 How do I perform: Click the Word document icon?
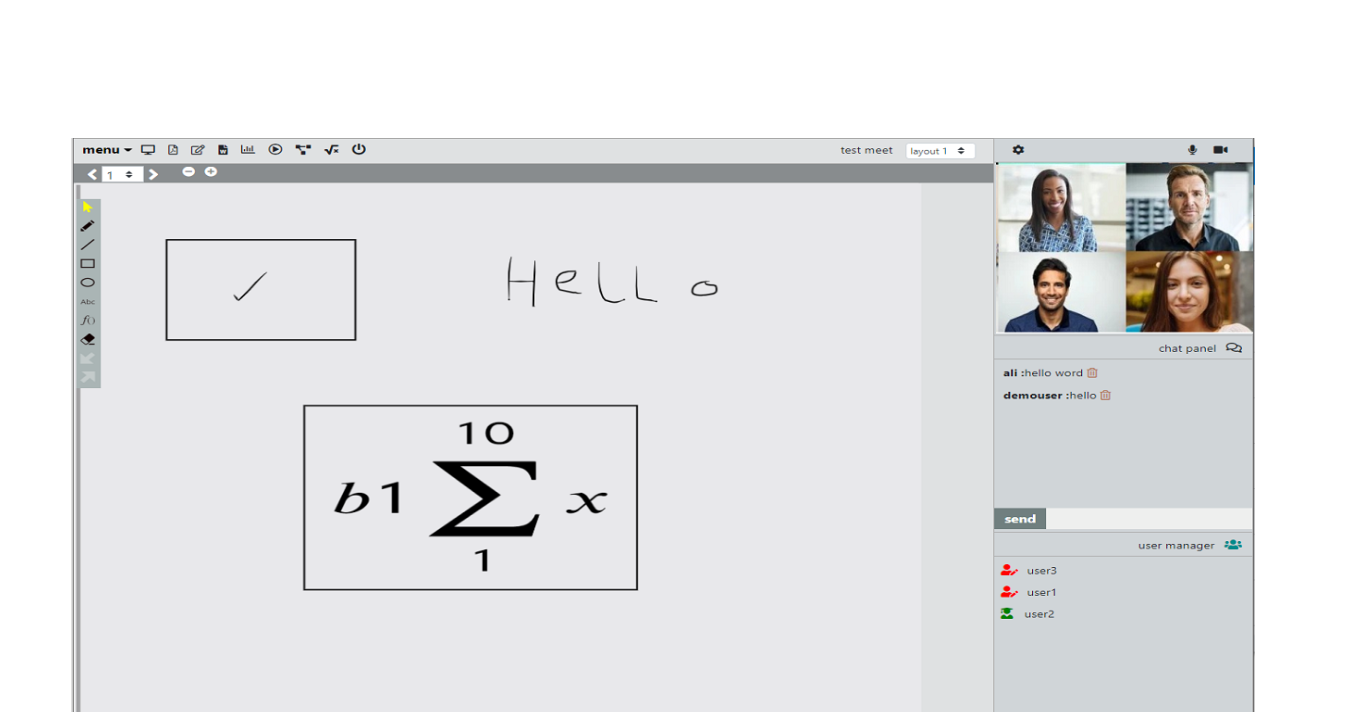(223, 150)
